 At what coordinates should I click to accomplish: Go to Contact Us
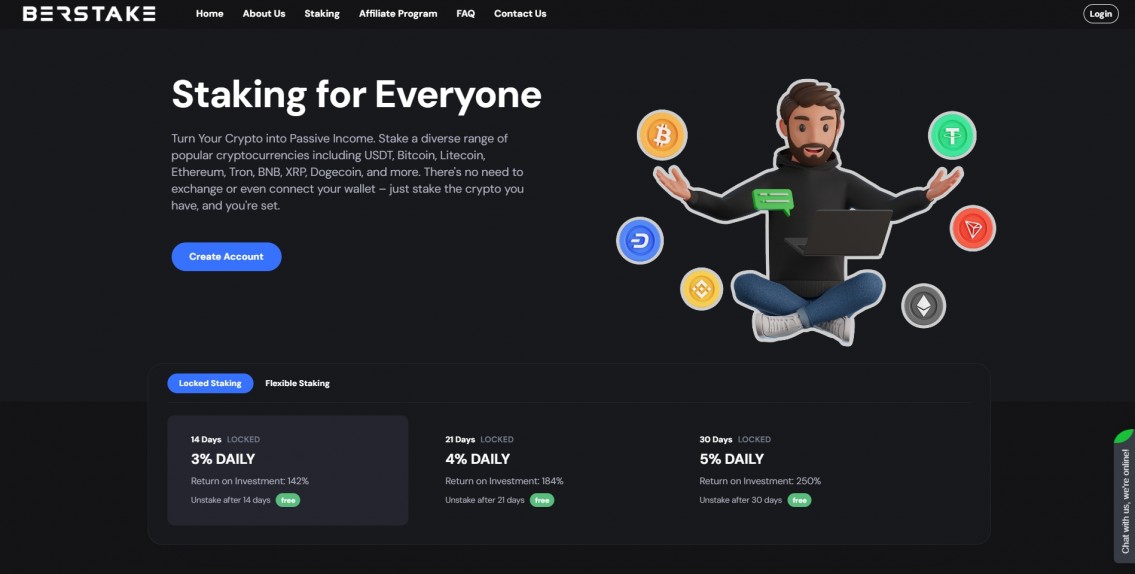pyautogui.click(x=520, y=14)
